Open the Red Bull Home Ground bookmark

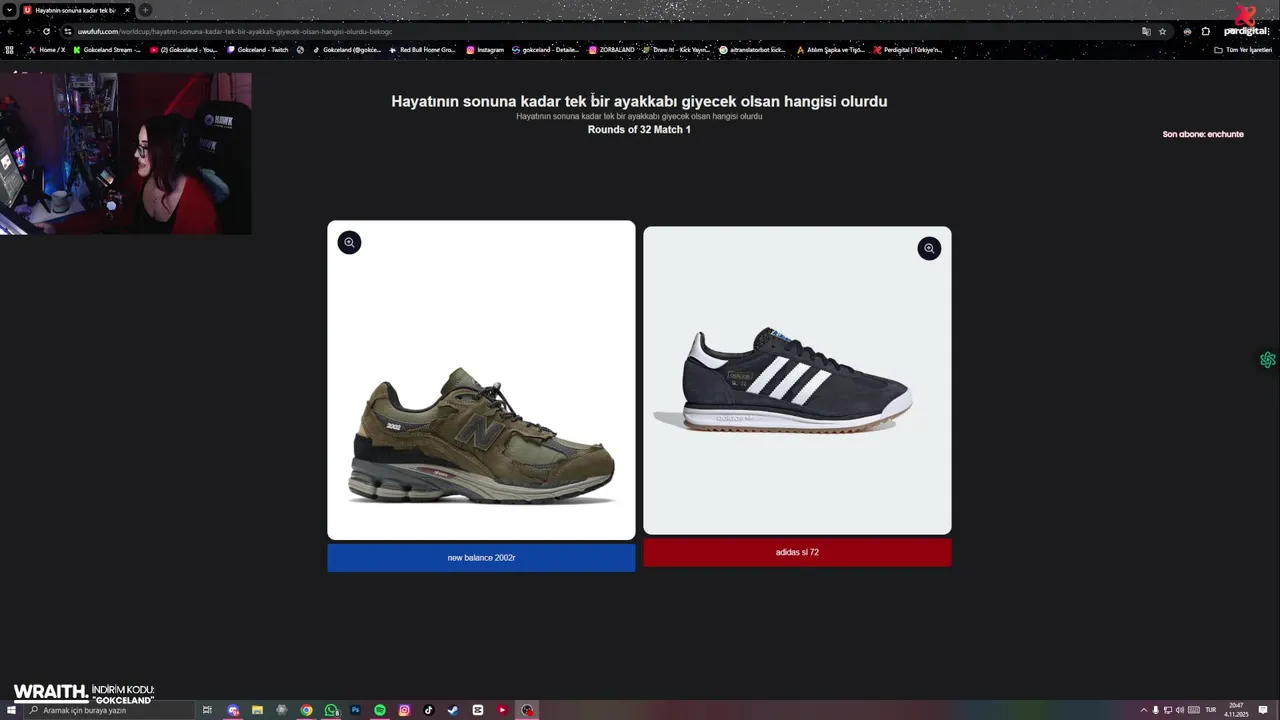(423, 50)
